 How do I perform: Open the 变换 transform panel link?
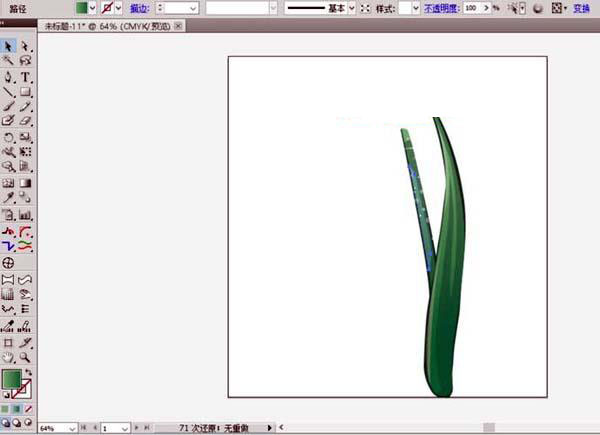point(582,8)
